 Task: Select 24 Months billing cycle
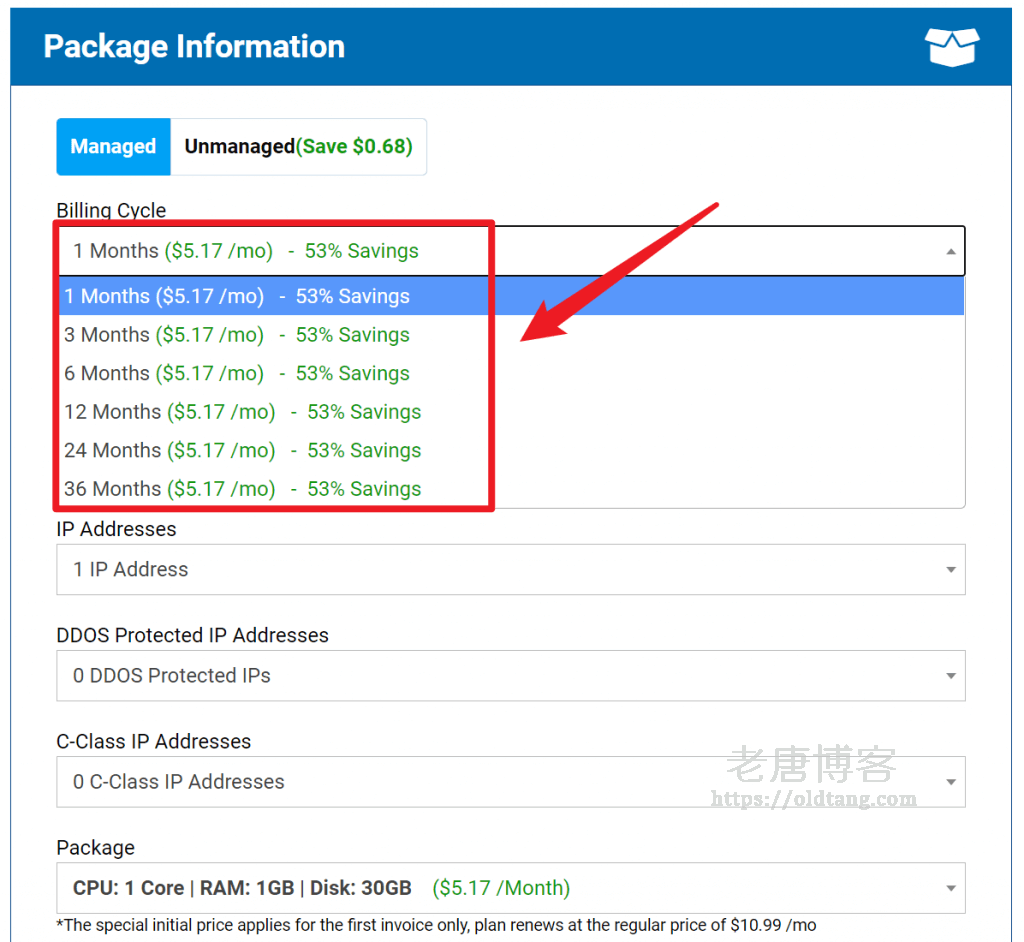[242, 451]
